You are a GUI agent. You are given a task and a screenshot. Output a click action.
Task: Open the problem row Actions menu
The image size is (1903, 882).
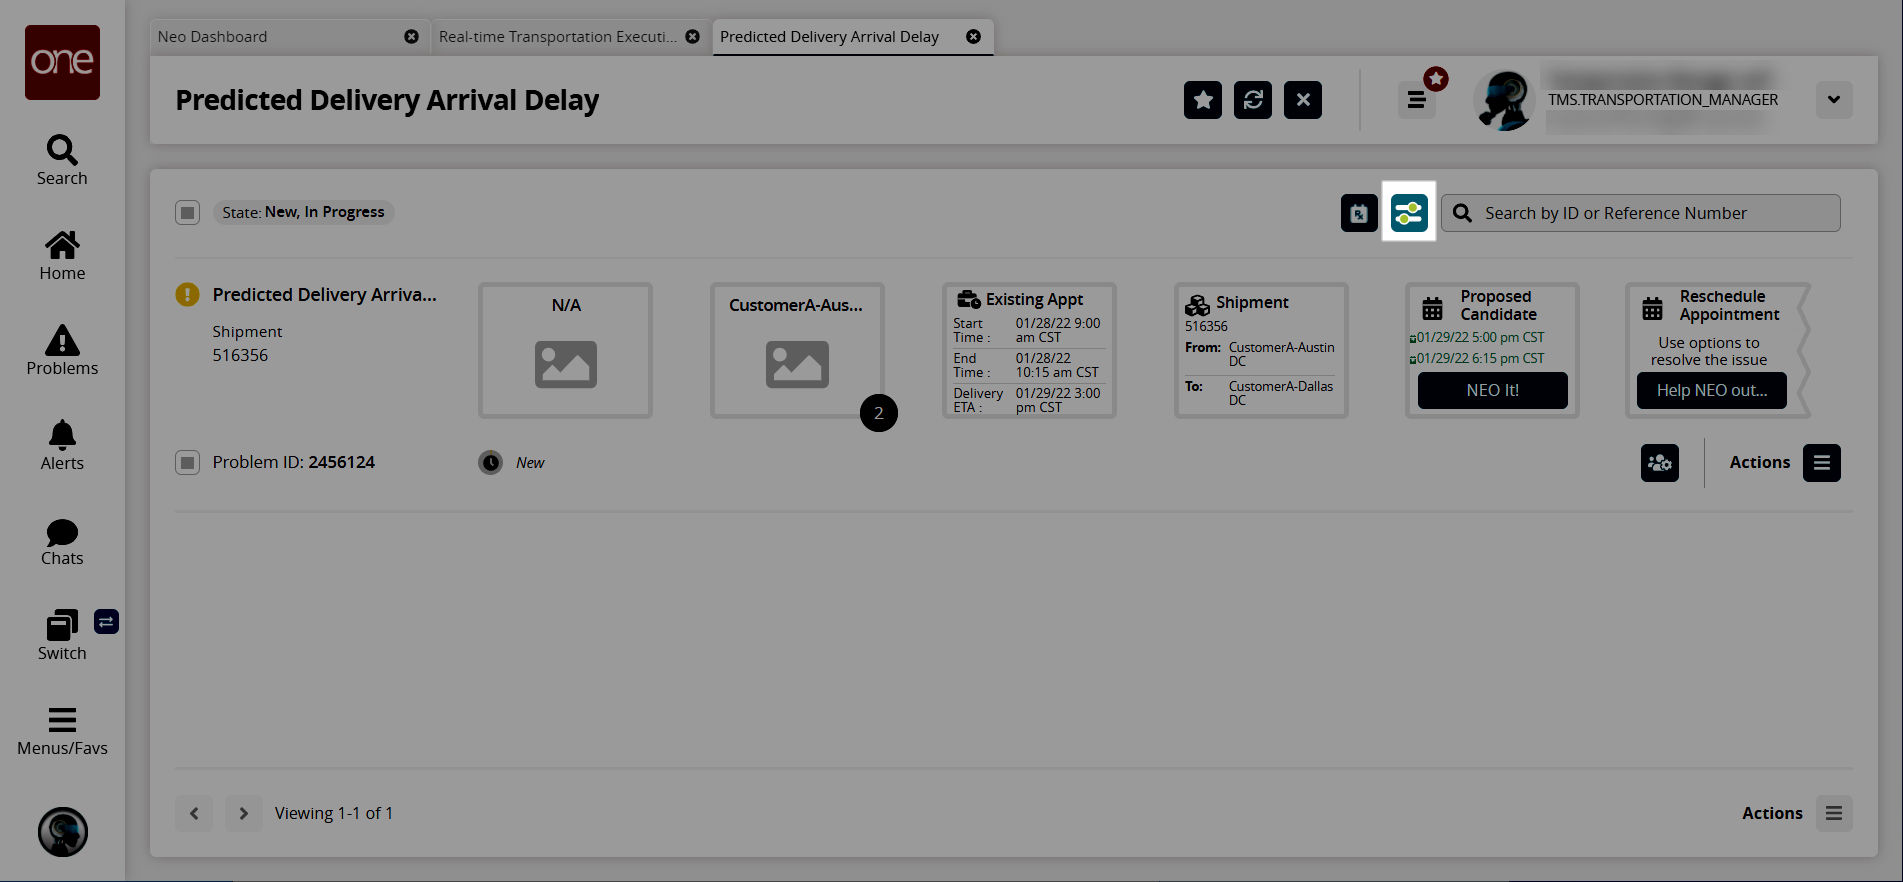1822,463
